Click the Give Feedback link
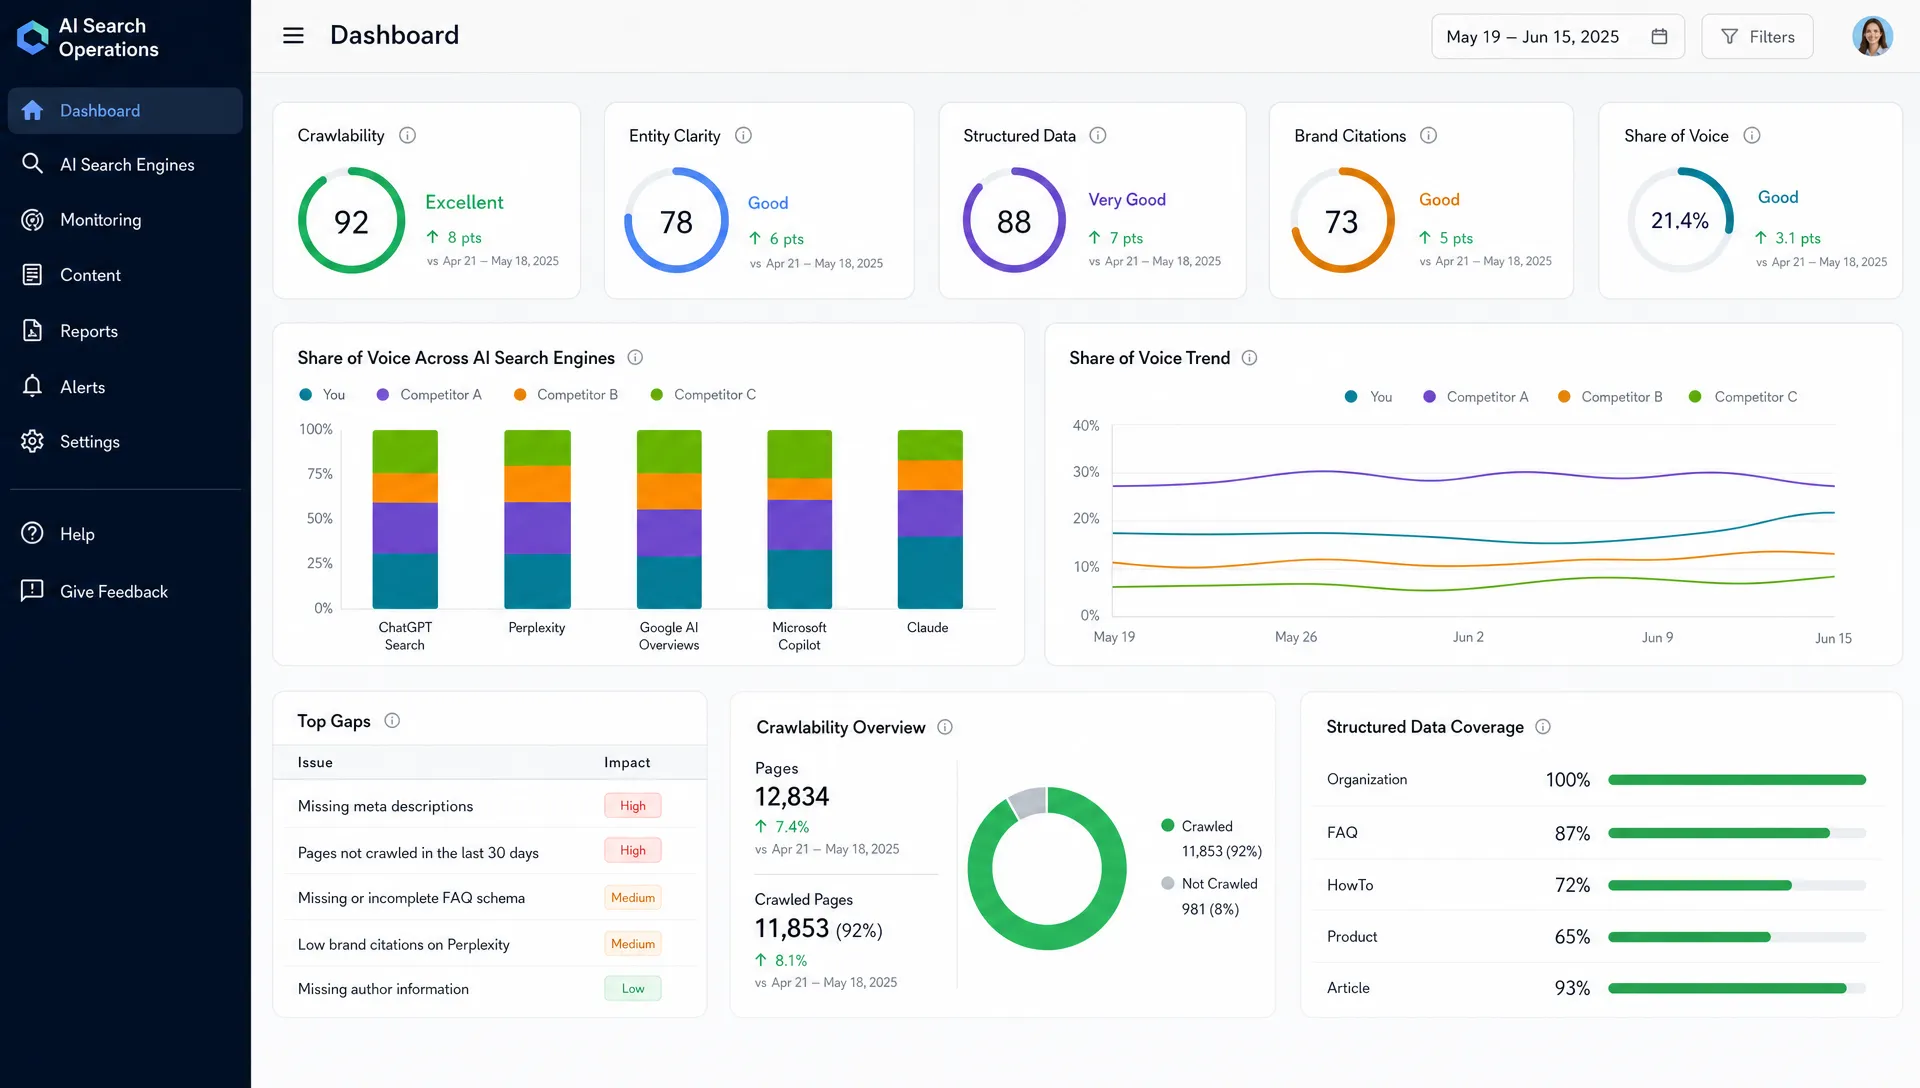 point(125,591)
